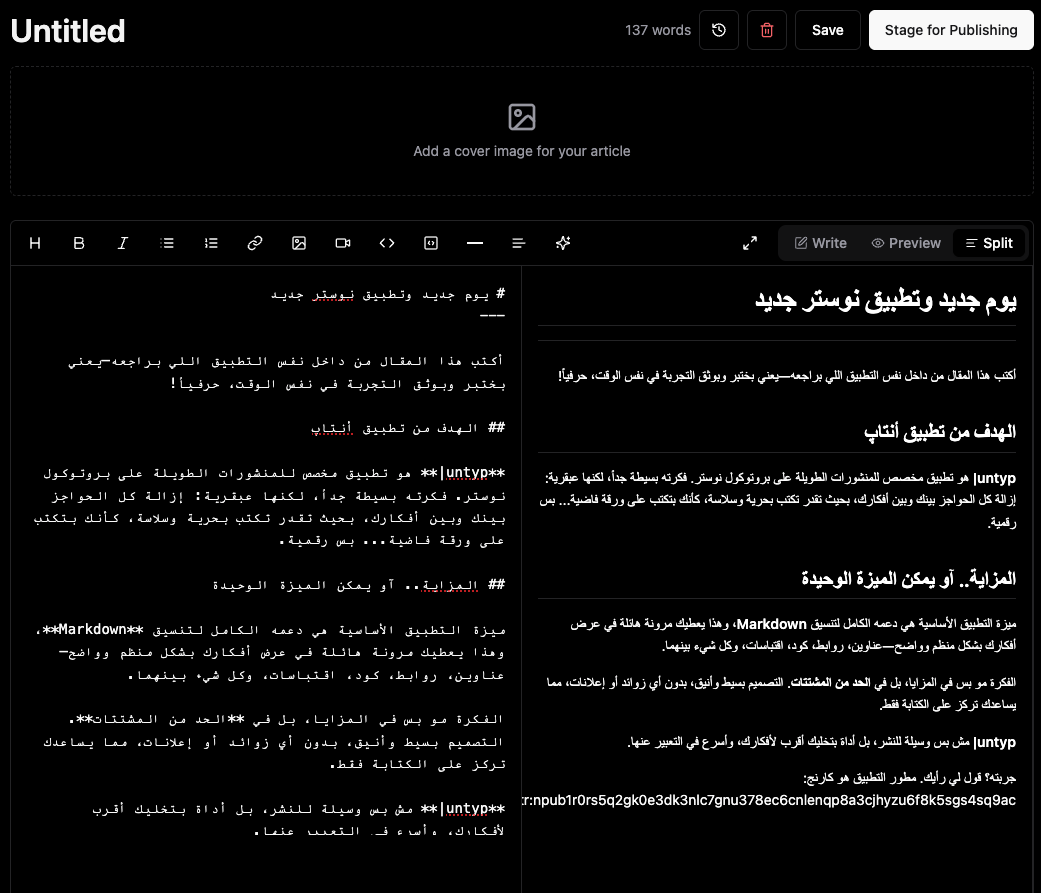The height and width of the screenshot is (893, 1041).
Task: Click the main Arabic heading in the preview
Action: 886,301
